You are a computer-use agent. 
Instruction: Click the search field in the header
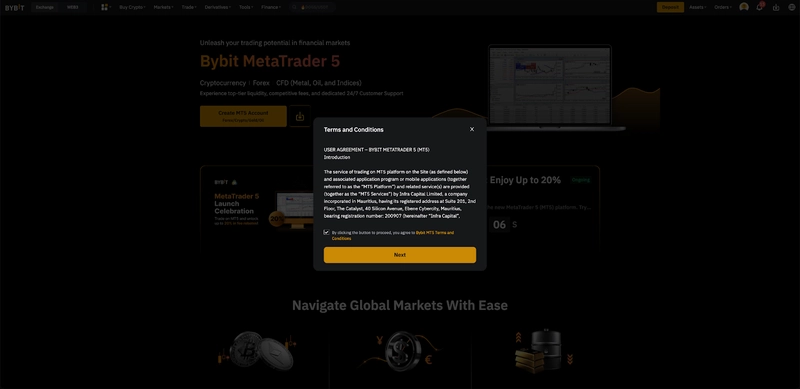click(312, 7)
